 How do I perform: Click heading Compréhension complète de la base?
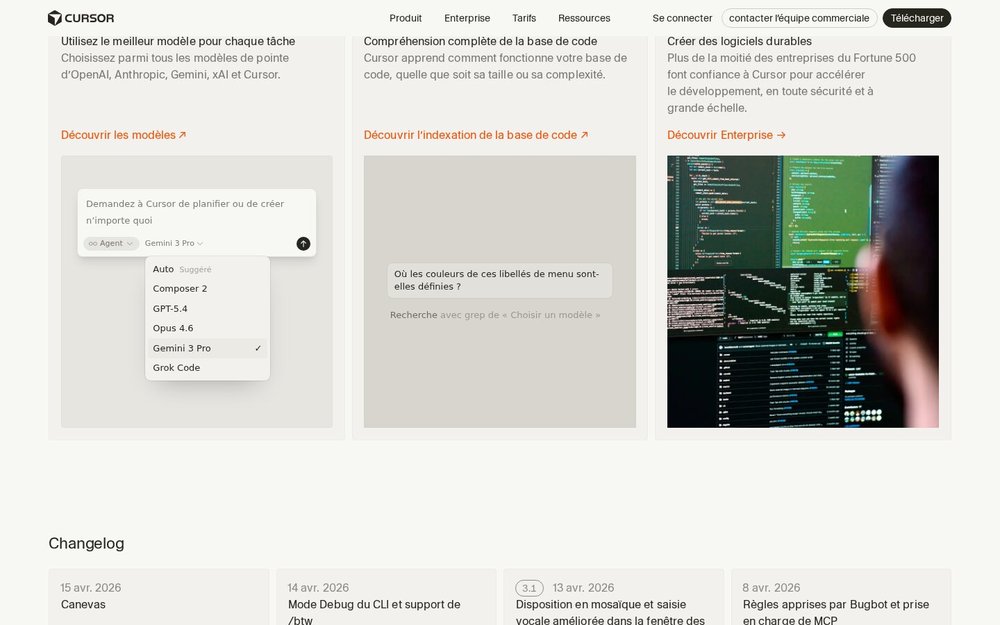480,41
